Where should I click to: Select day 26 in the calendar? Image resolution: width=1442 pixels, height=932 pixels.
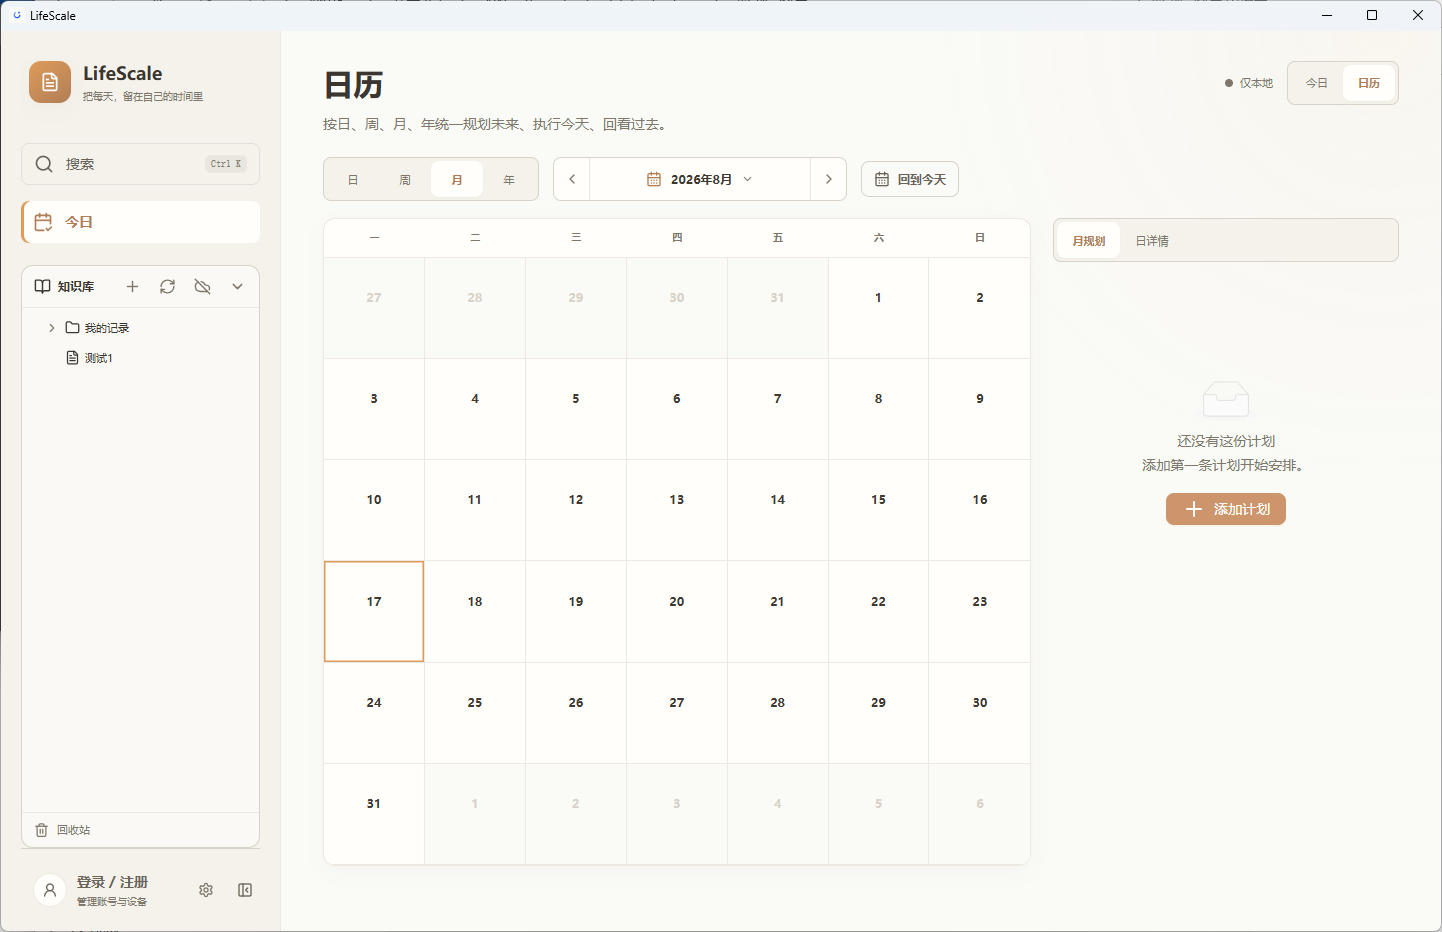(x=576, y=712)
